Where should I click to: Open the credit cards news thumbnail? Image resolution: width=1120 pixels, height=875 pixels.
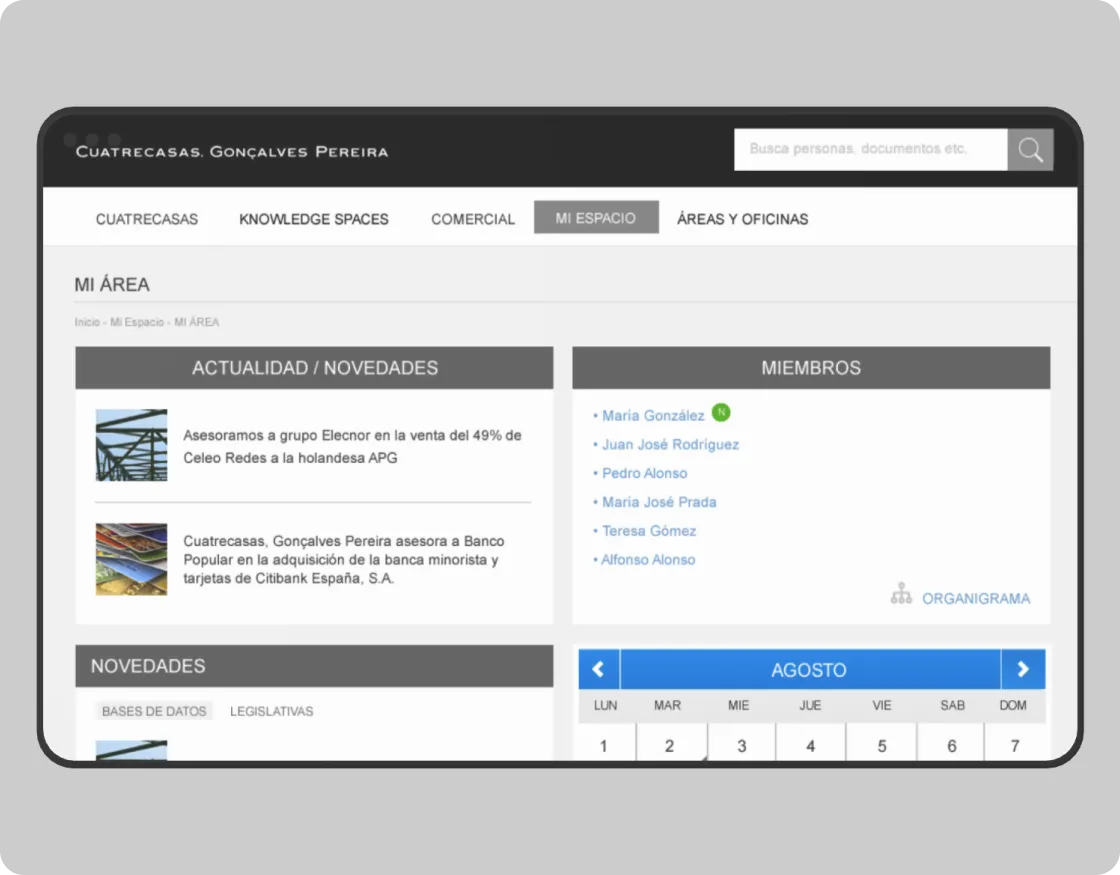[x=131, y=559]
